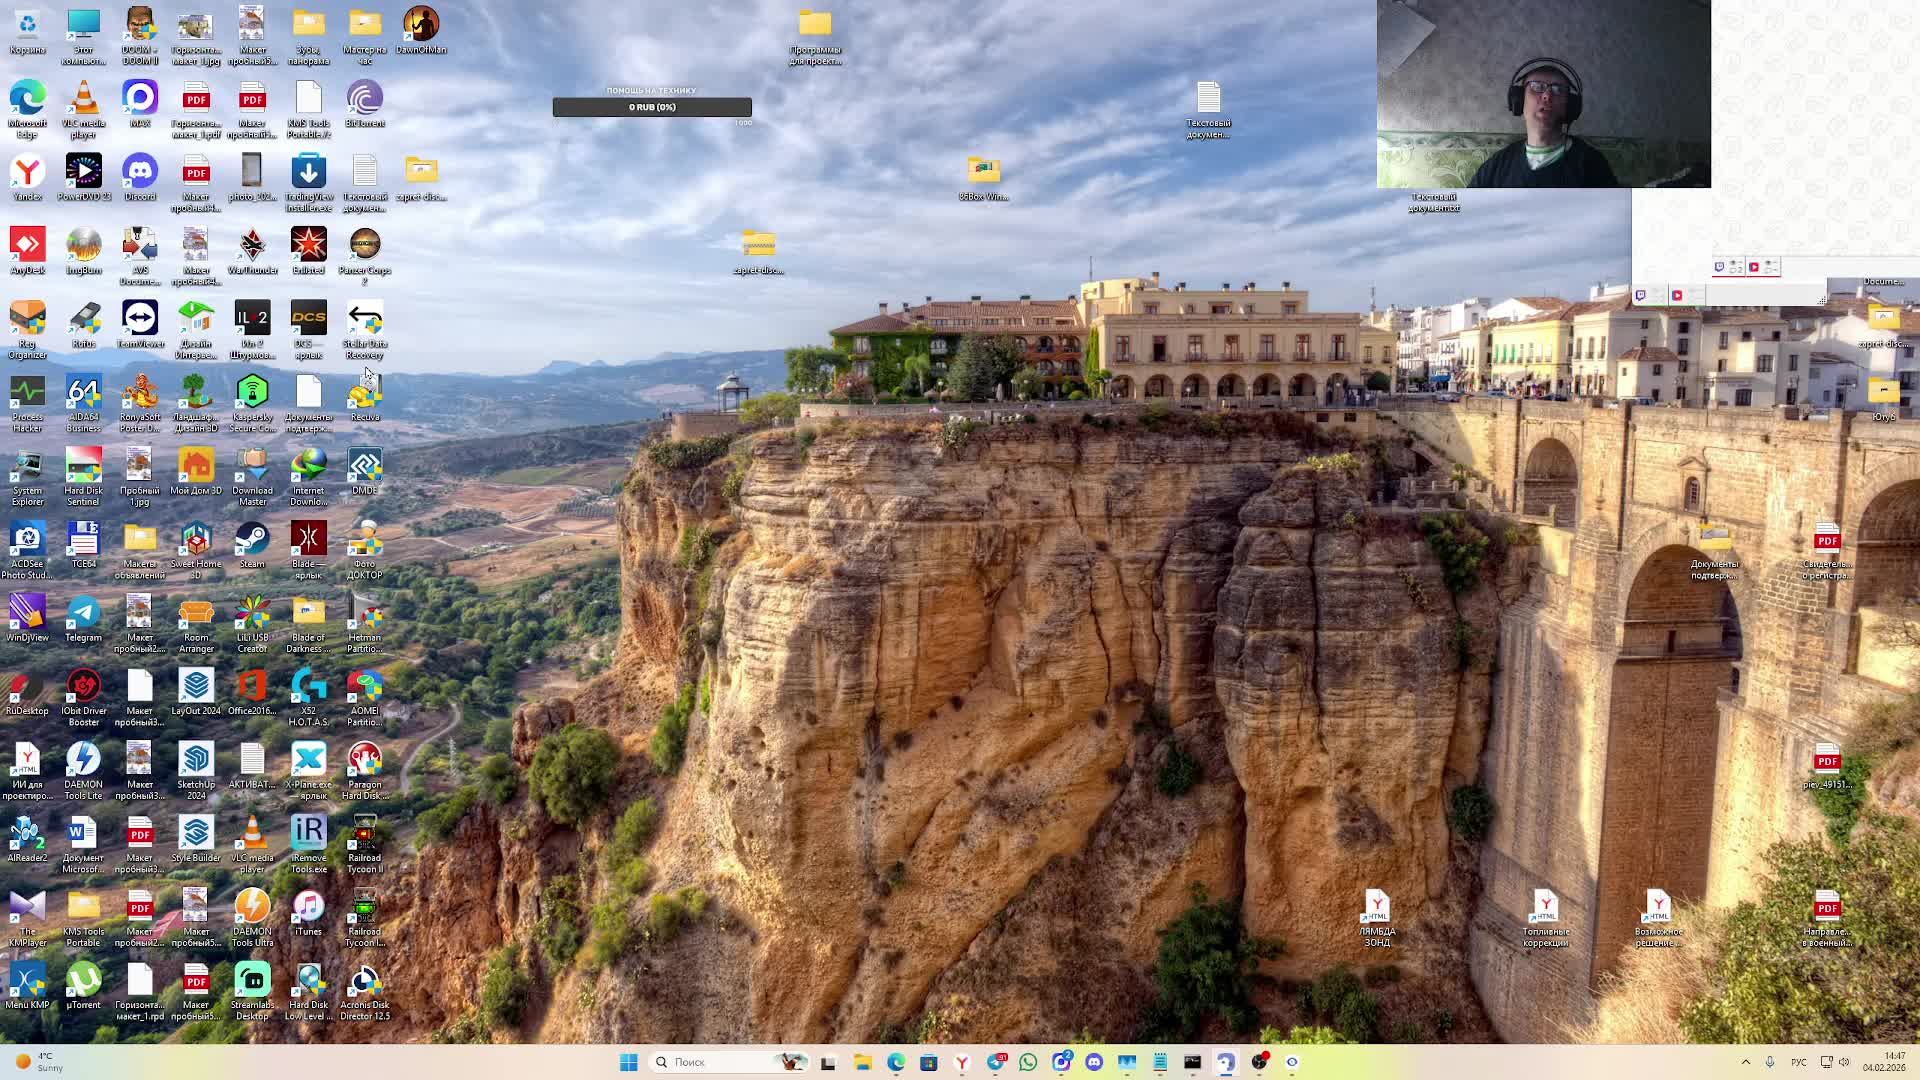This screenshot has width=1920, height=1080.
Task: Select the iTunes desktop icon
Action: click(x=308, y=909)
